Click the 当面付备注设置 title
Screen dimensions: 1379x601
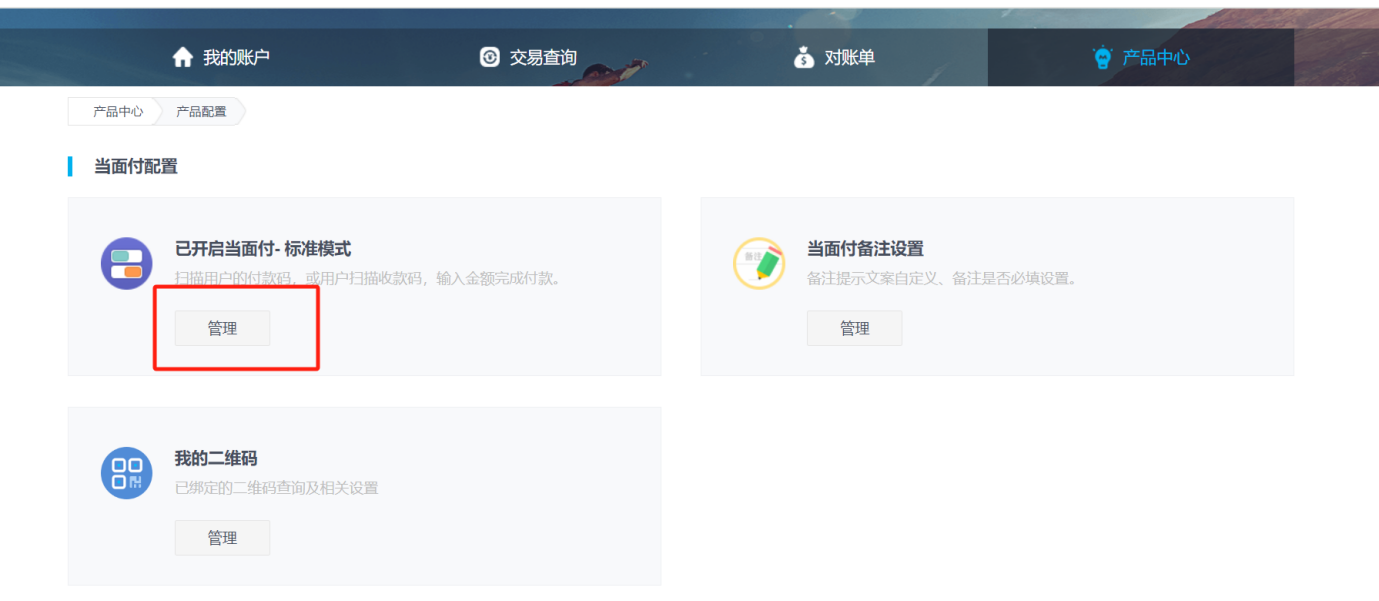(x=865, y=249)
